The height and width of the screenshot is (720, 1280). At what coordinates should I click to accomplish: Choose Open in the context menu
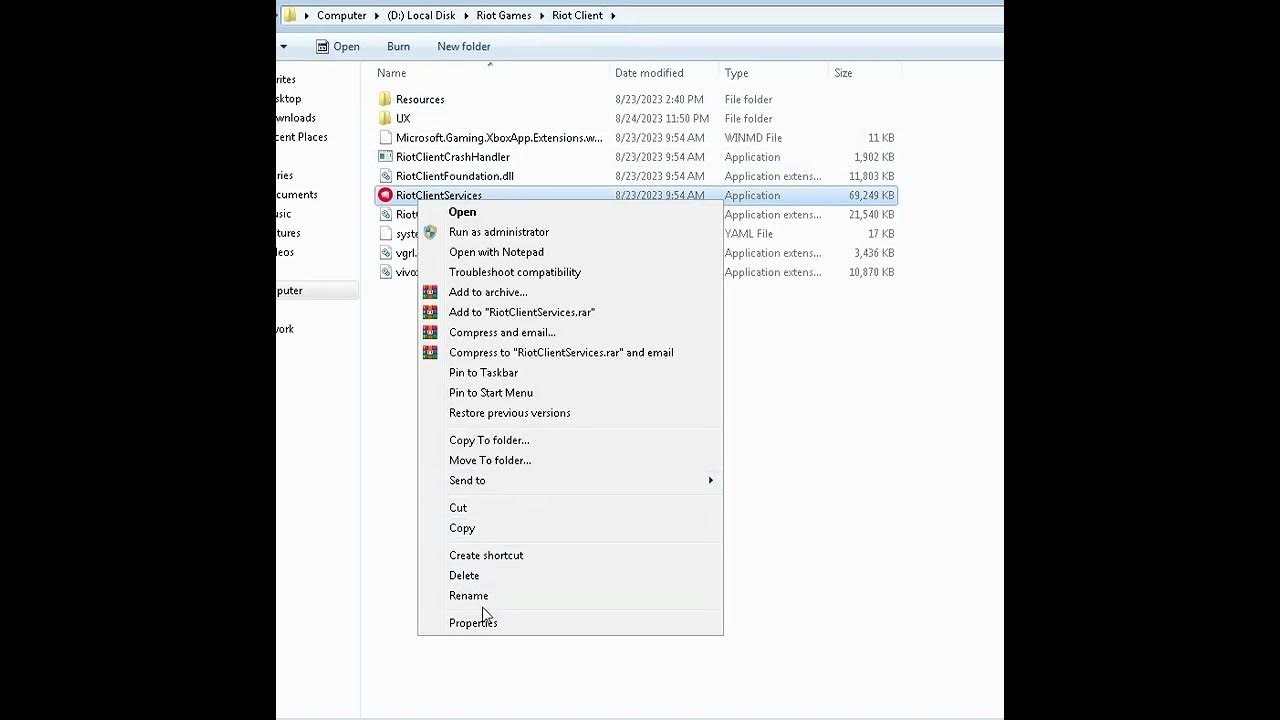[462, 212]
